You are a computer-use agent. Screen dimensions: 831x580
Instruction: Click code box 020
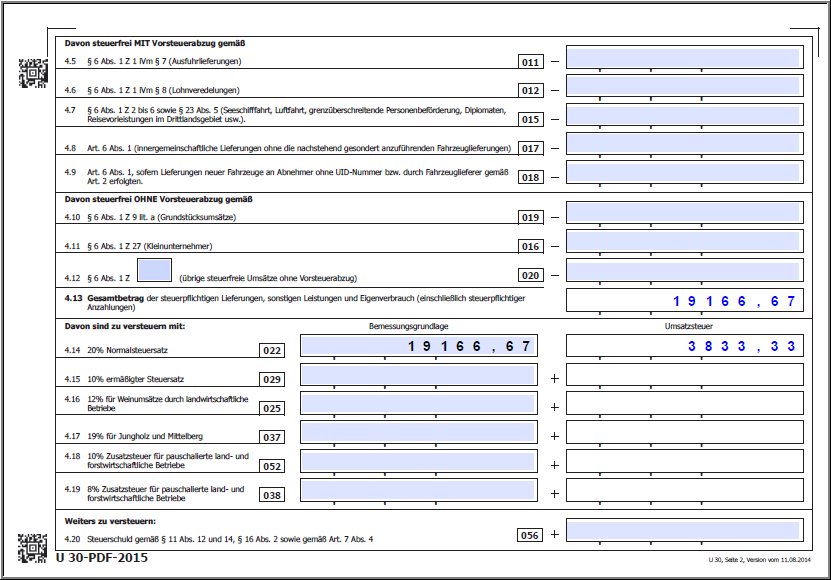531,275
